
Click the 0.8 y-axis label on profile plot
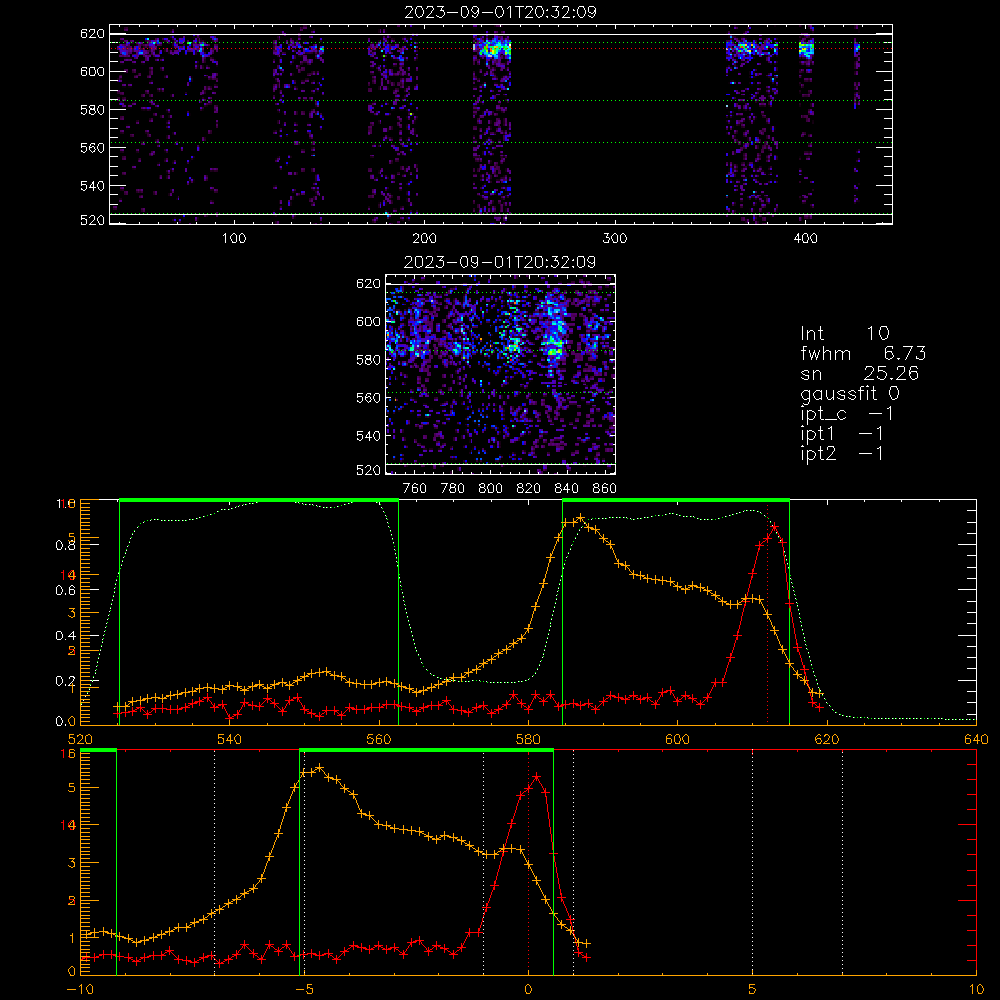click(66, 545)
